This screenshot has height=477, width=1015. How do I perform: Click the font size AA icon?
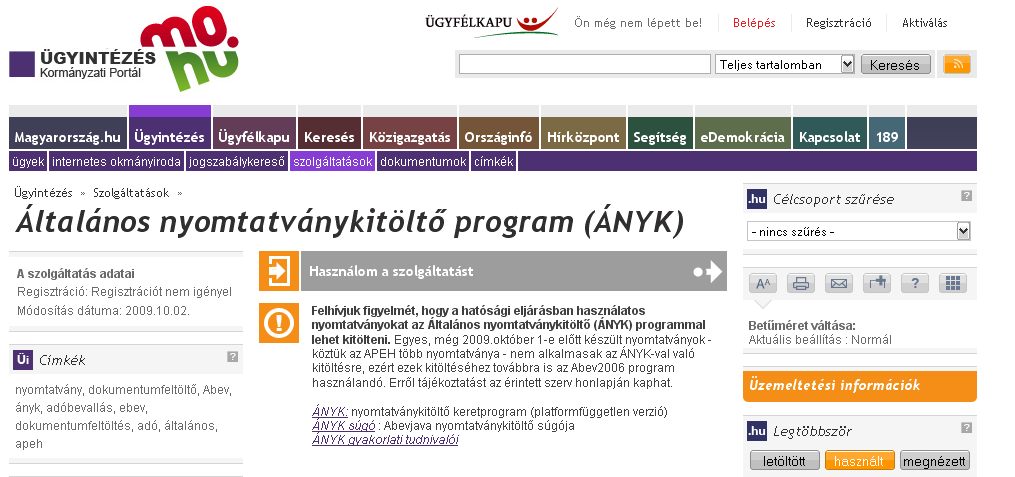pos(763,283)
